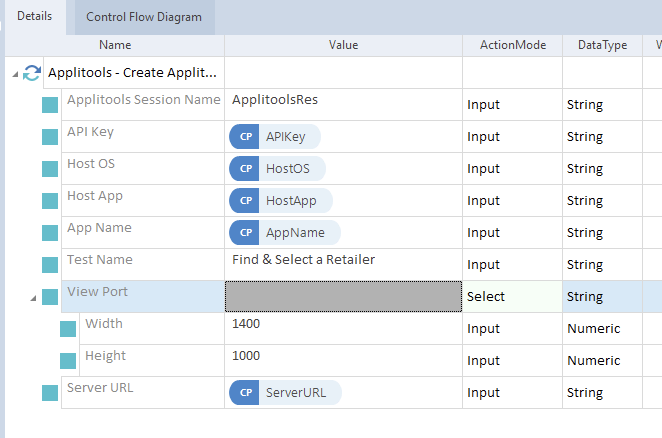The image size is (662, 438).
Task: Open the Input ActionMode of Applitools Session Name
Action: [513, 104]
